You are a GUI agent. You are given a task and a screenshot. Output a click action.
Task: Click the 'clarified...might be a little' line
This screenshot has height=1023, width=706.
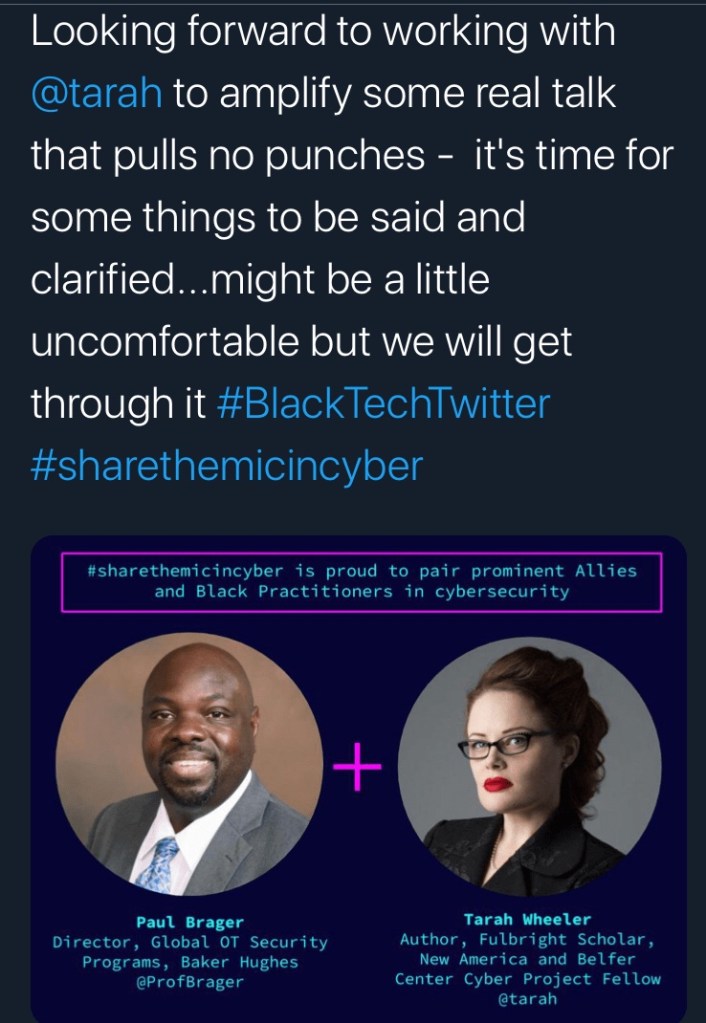[x=260, y=281]
